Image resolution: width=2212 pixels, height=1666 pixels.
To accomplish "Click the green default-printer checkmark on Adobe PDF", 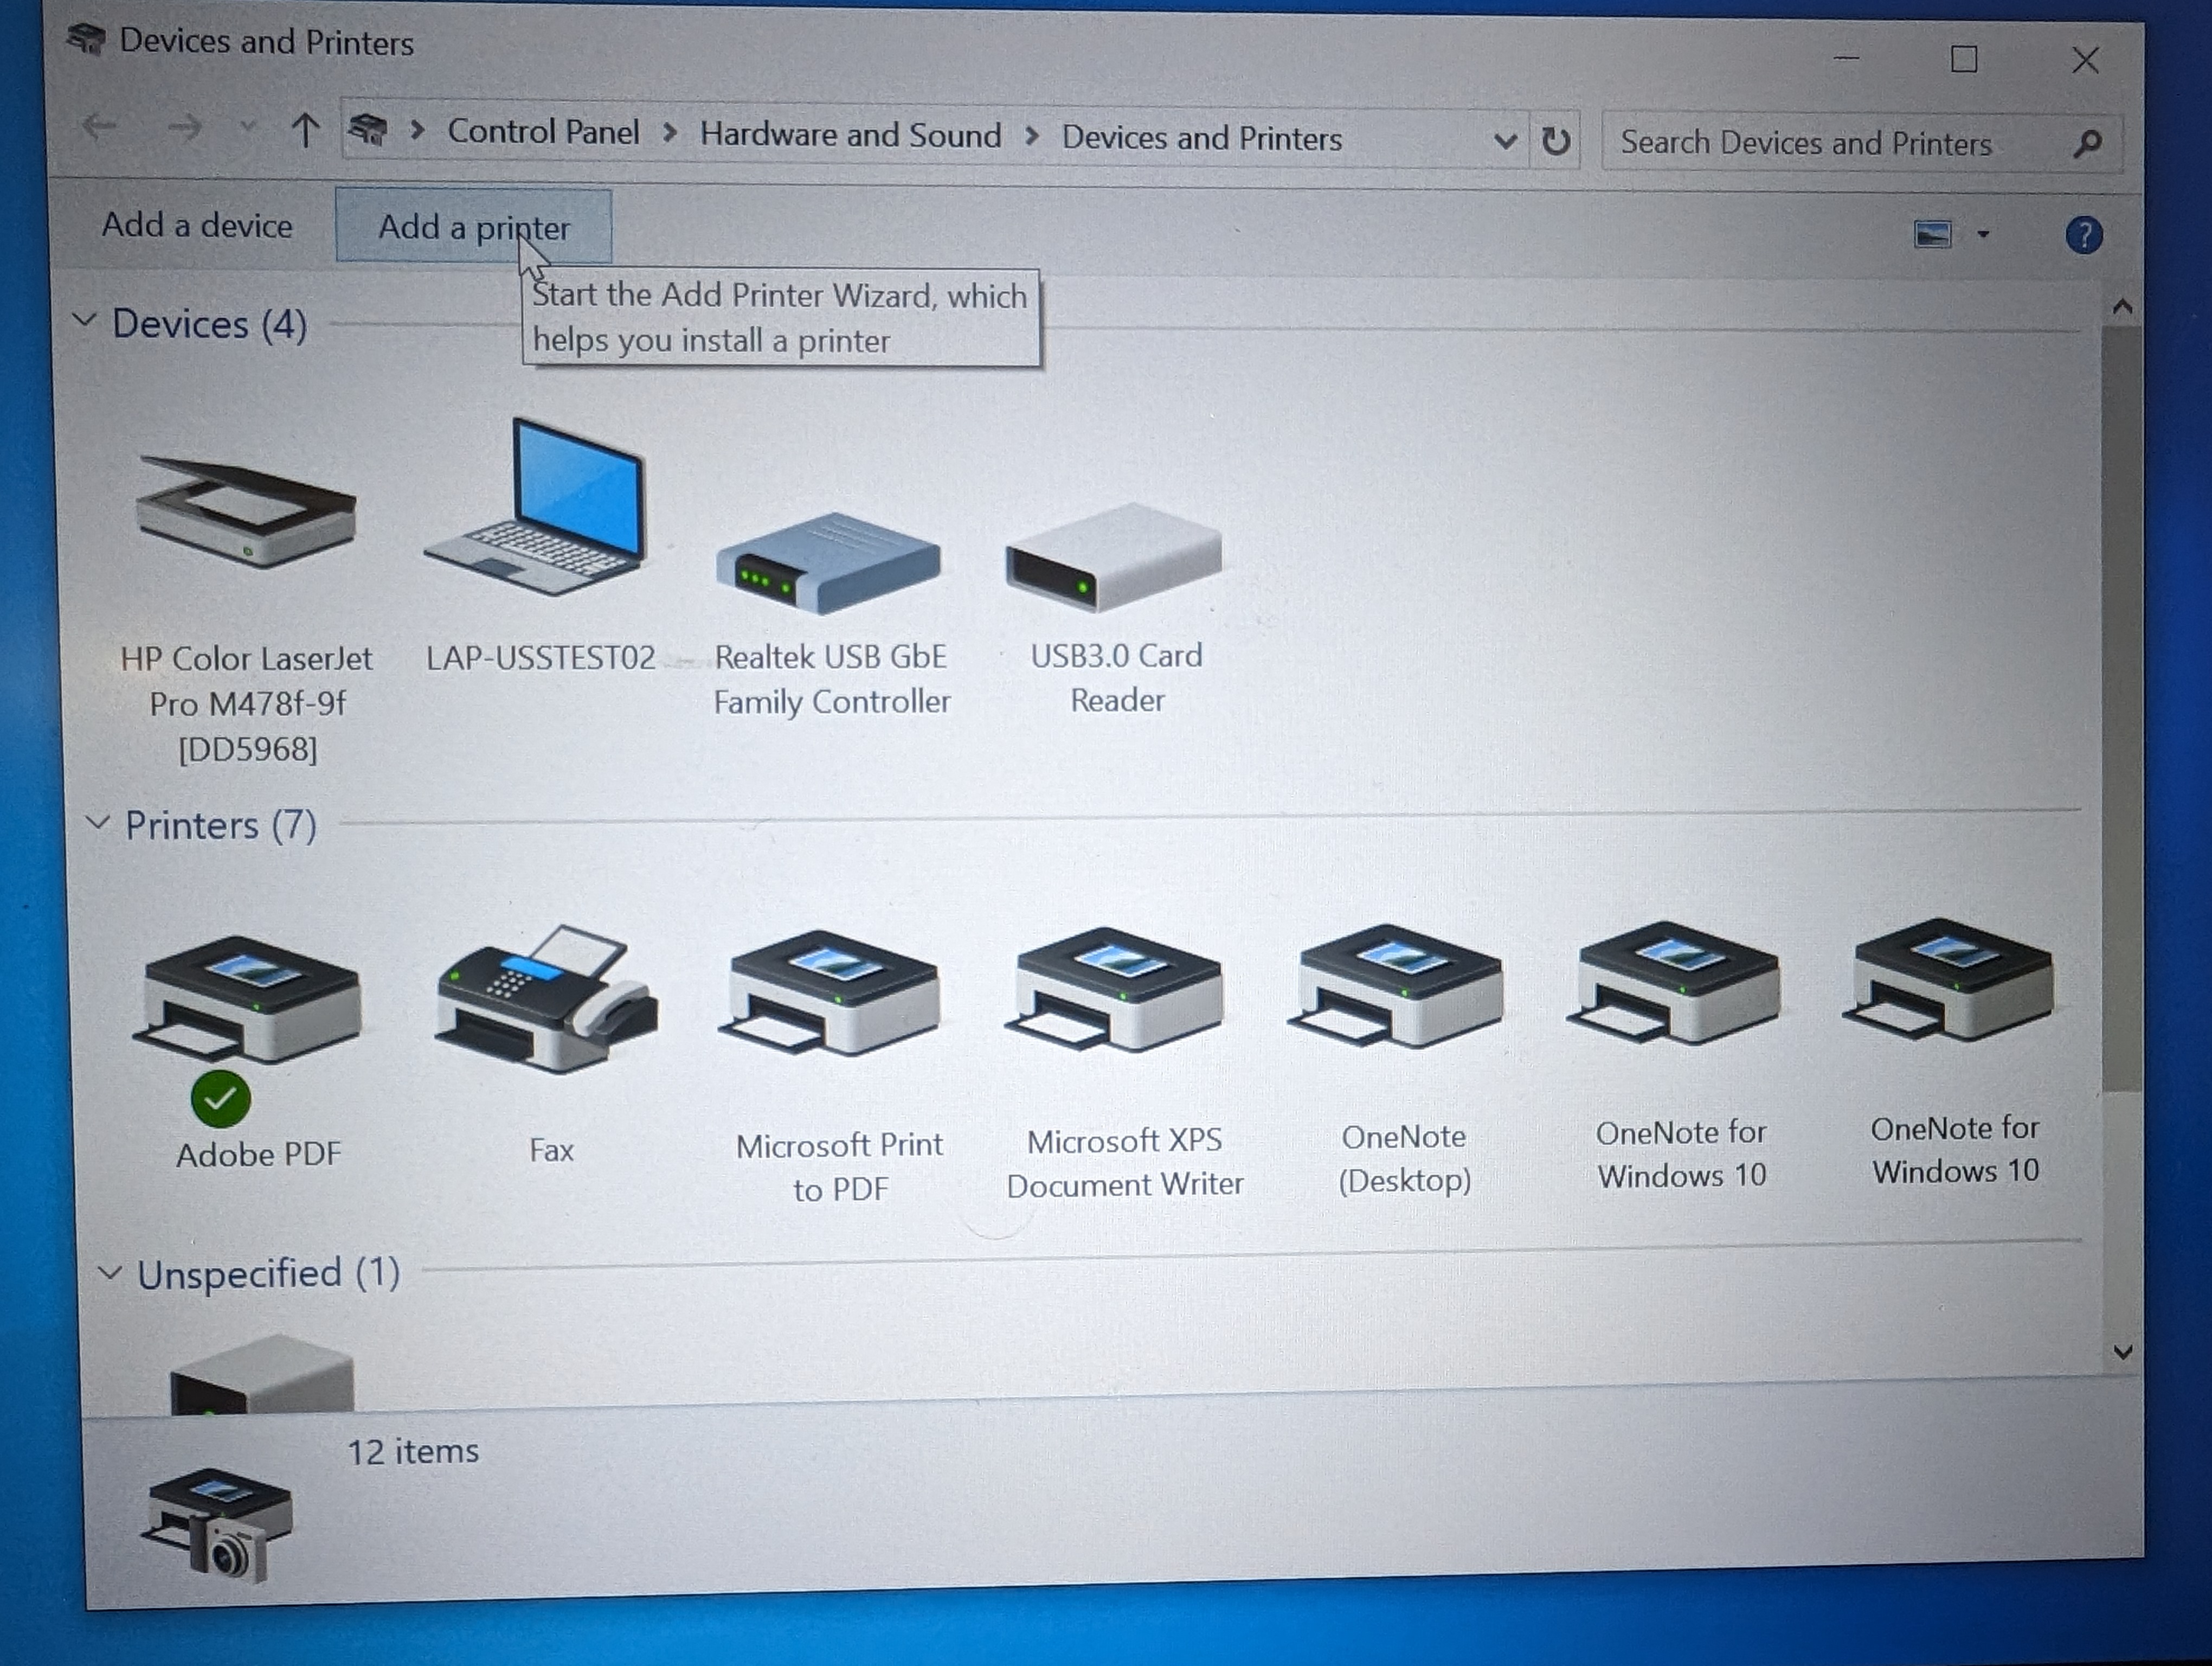I will (220, 1099).
